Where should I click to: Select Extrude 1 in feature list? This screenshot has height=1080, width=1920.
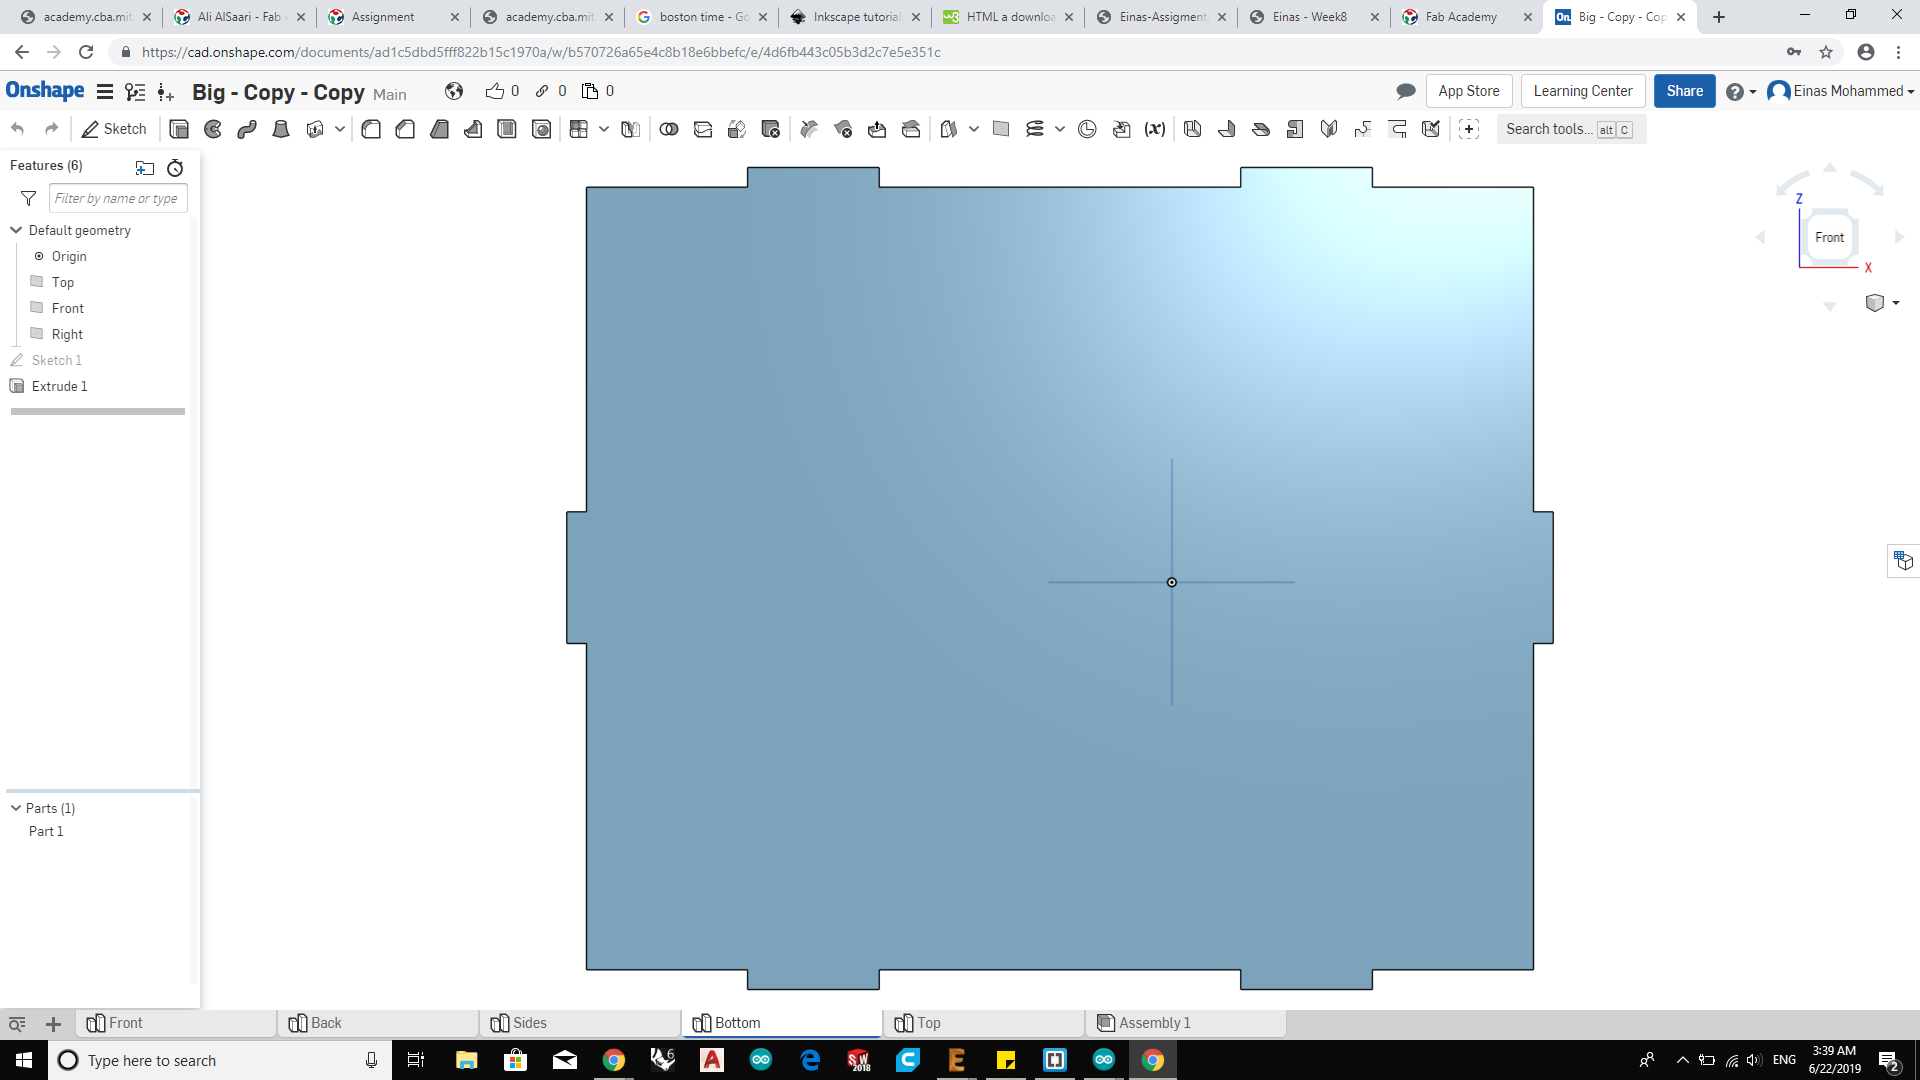[x=59, y=386]
